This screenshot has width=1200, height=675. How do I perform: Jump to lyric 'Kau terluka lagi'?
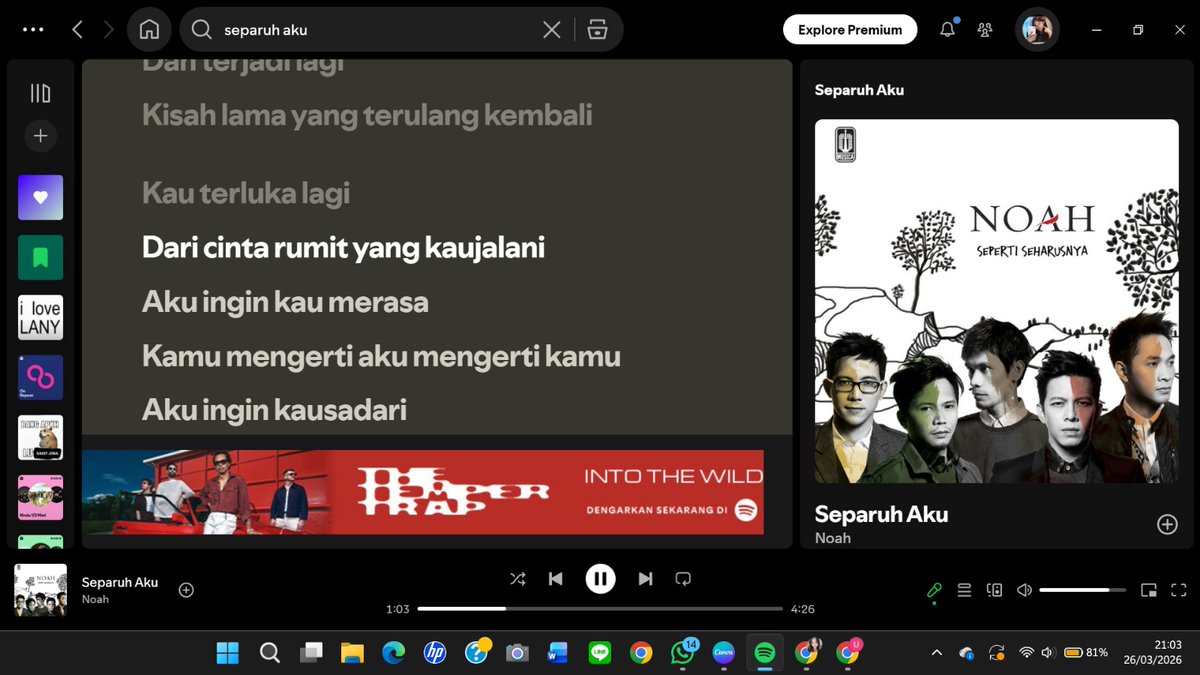[246, 193]
